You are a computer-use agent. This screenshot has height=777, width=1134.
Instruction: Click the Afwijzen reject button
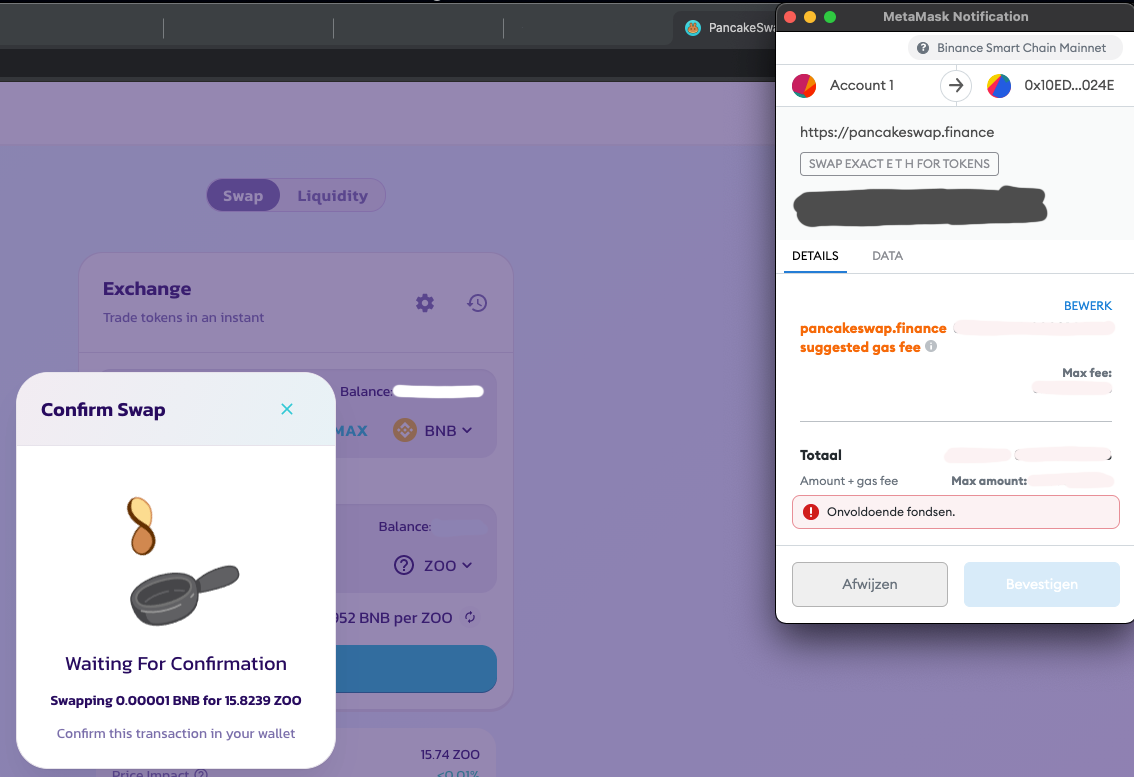point(869,585)
